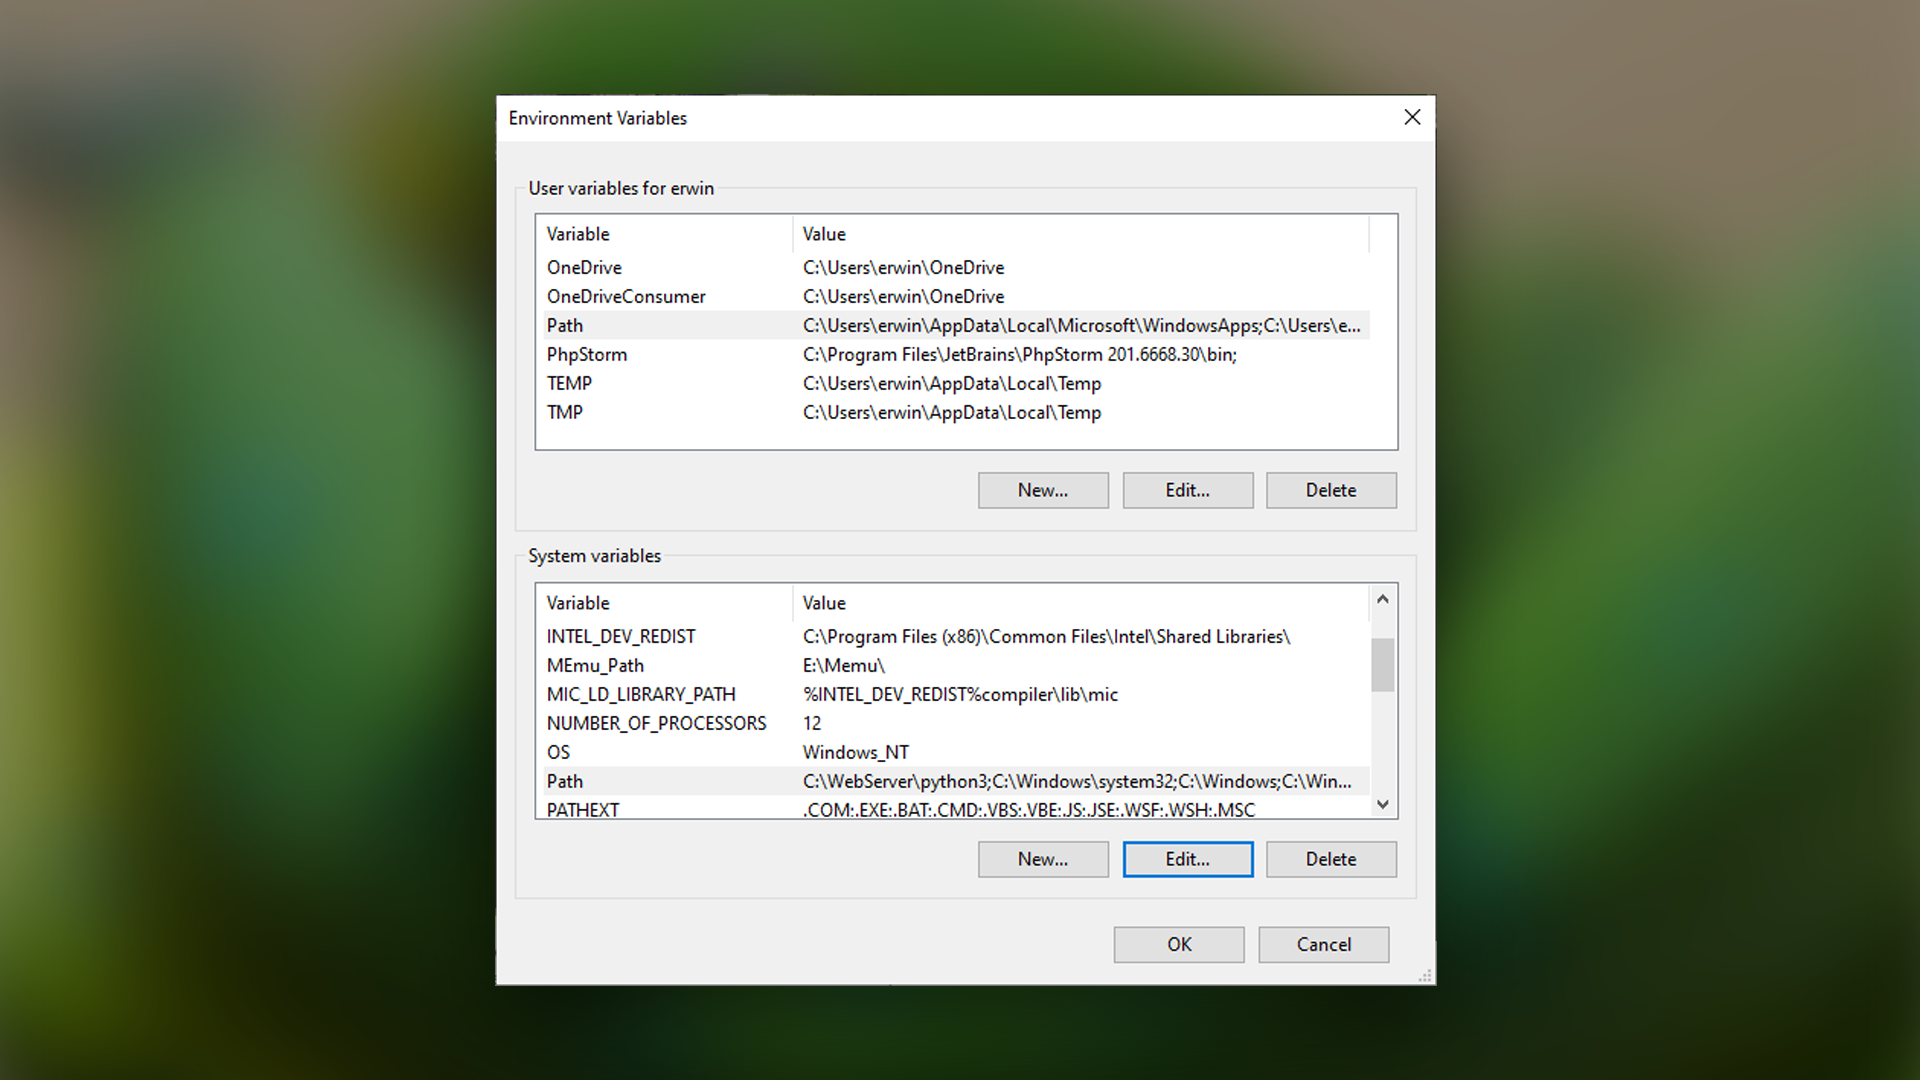The width and height of the screenshot is (1920, 1080).
Task: Close the Environment Variables dialog
Action: [x=1412, y=117]
